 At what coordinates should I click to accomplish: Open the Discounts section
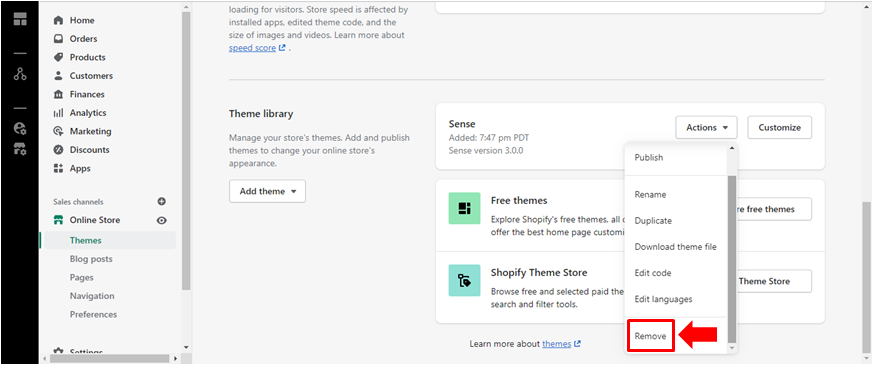[90, 150]
